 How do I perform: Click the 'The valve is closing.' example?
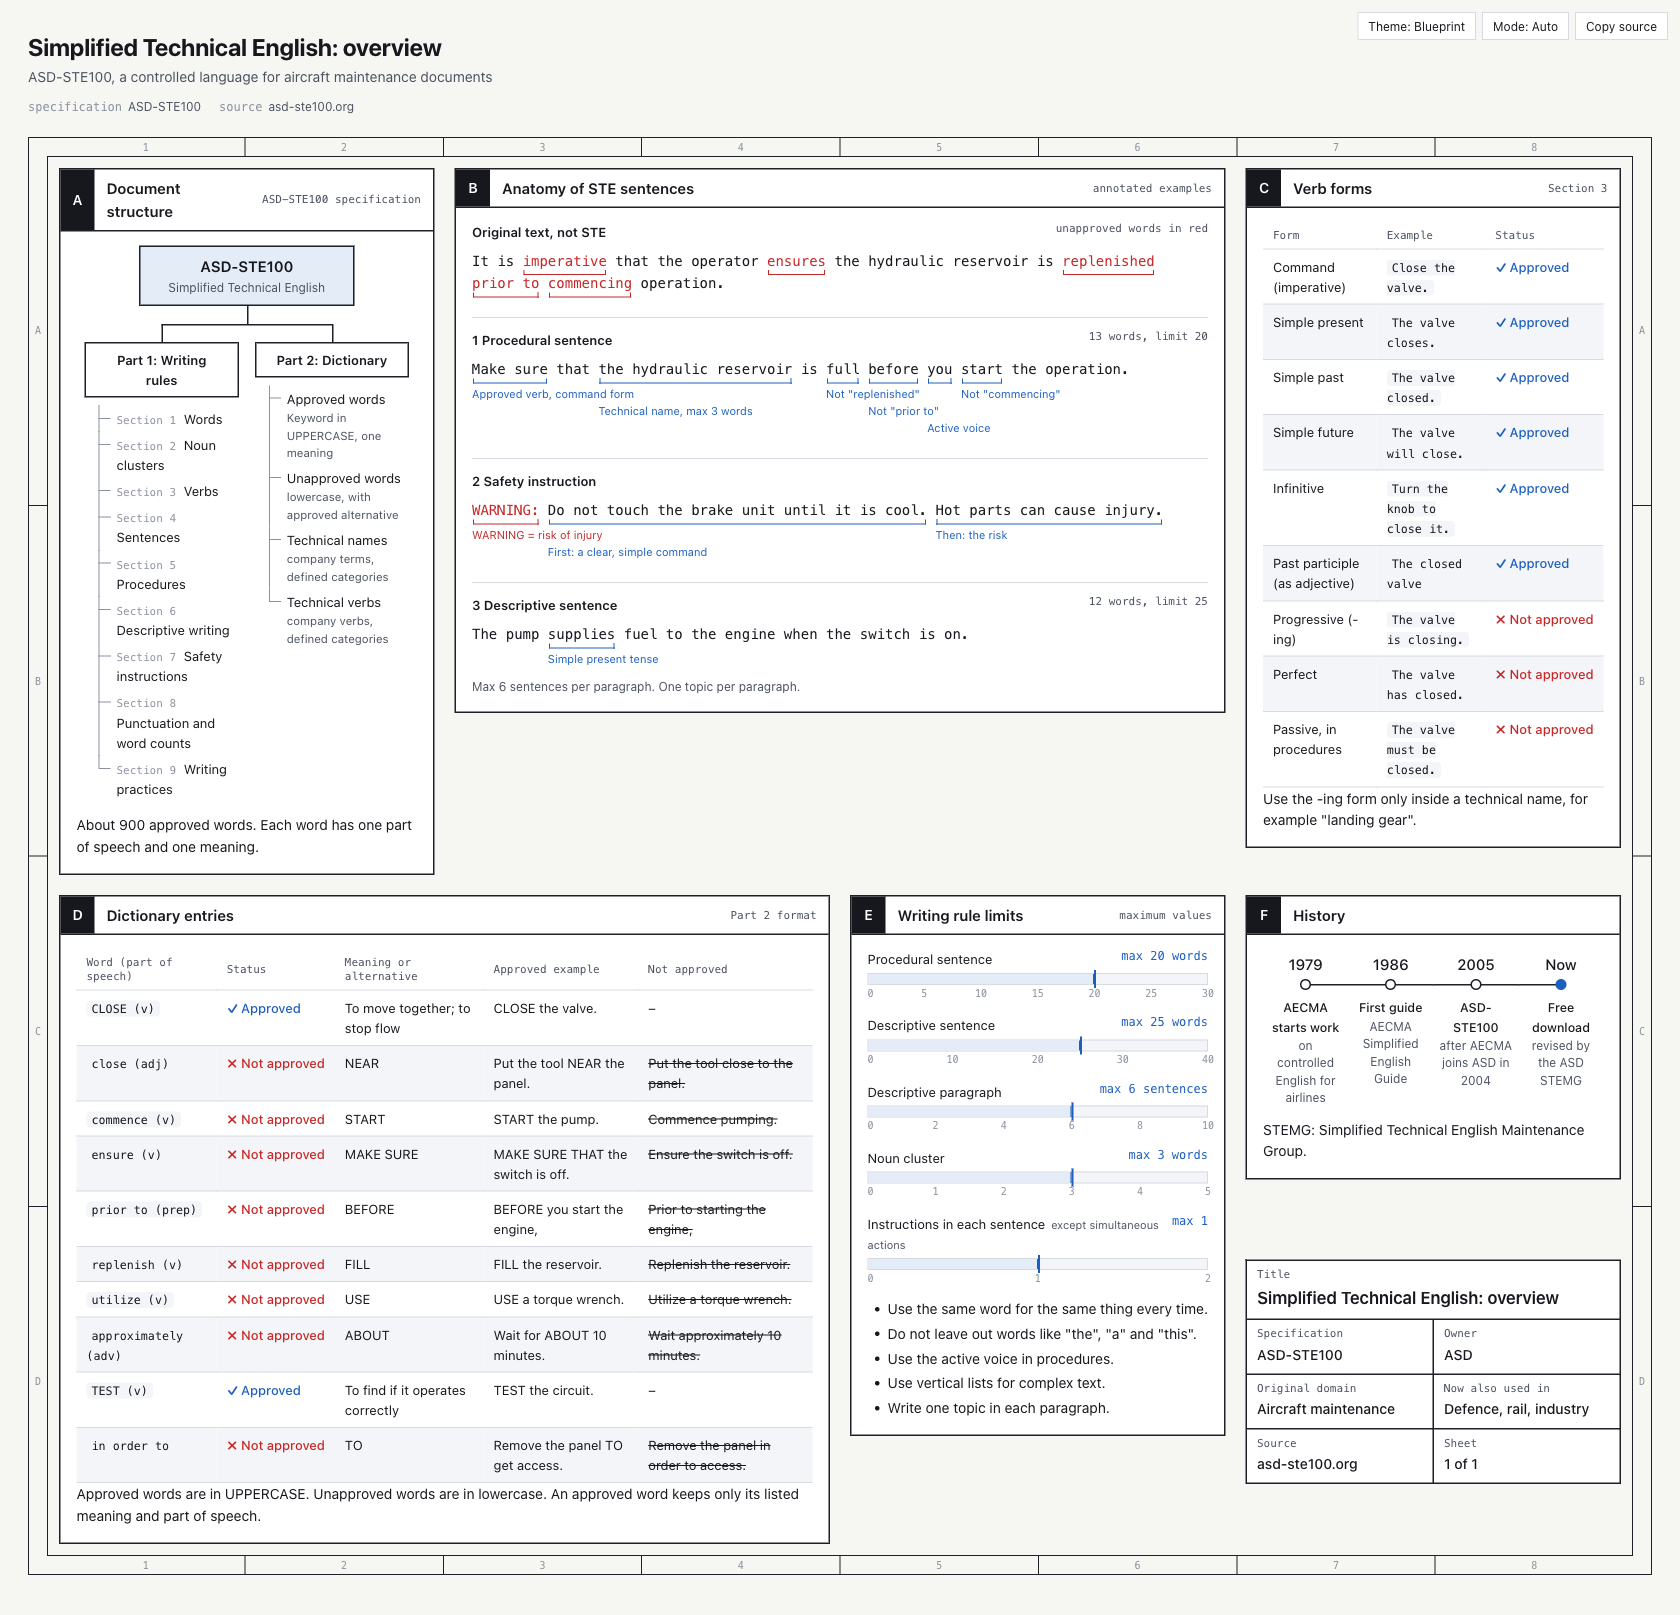[x=1427, y=630]
